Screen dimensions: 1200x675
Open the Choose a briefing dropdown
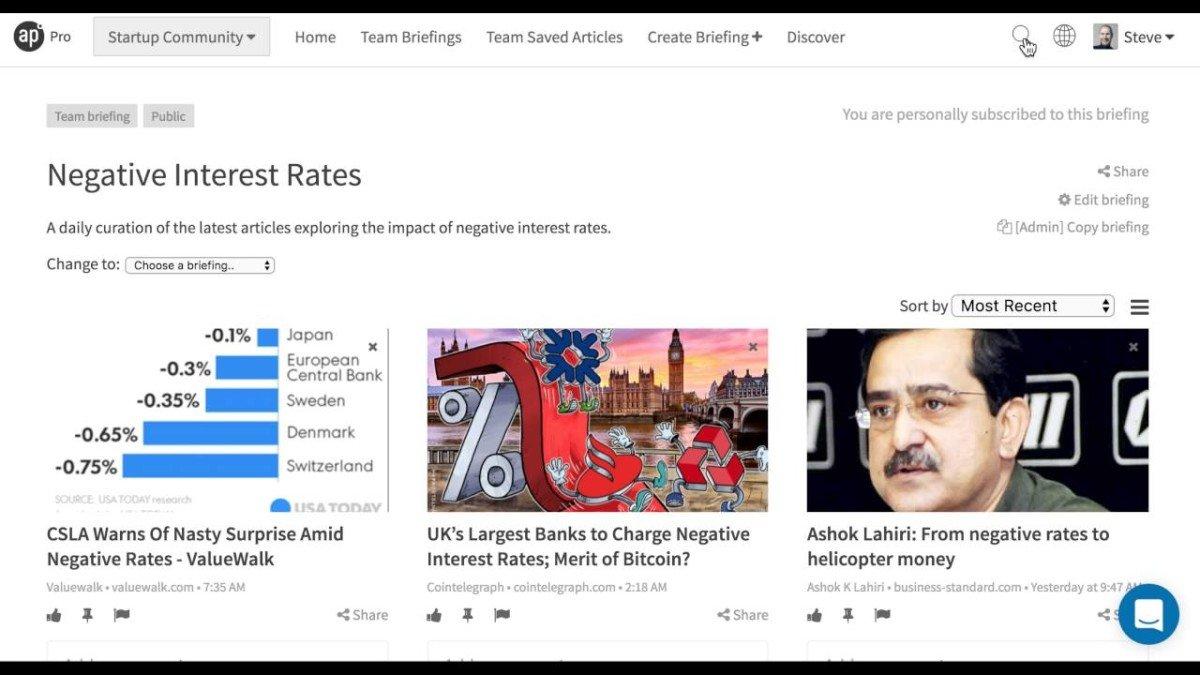coord(200,265)
